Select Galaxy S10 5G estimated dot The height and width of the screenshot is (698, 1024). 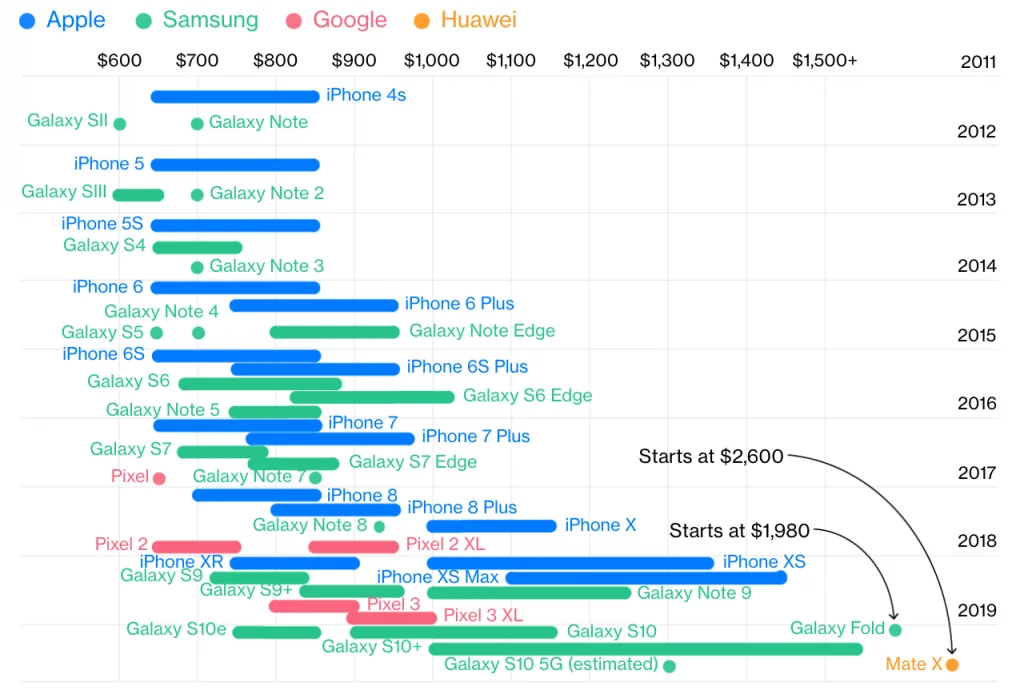(669, 666)
